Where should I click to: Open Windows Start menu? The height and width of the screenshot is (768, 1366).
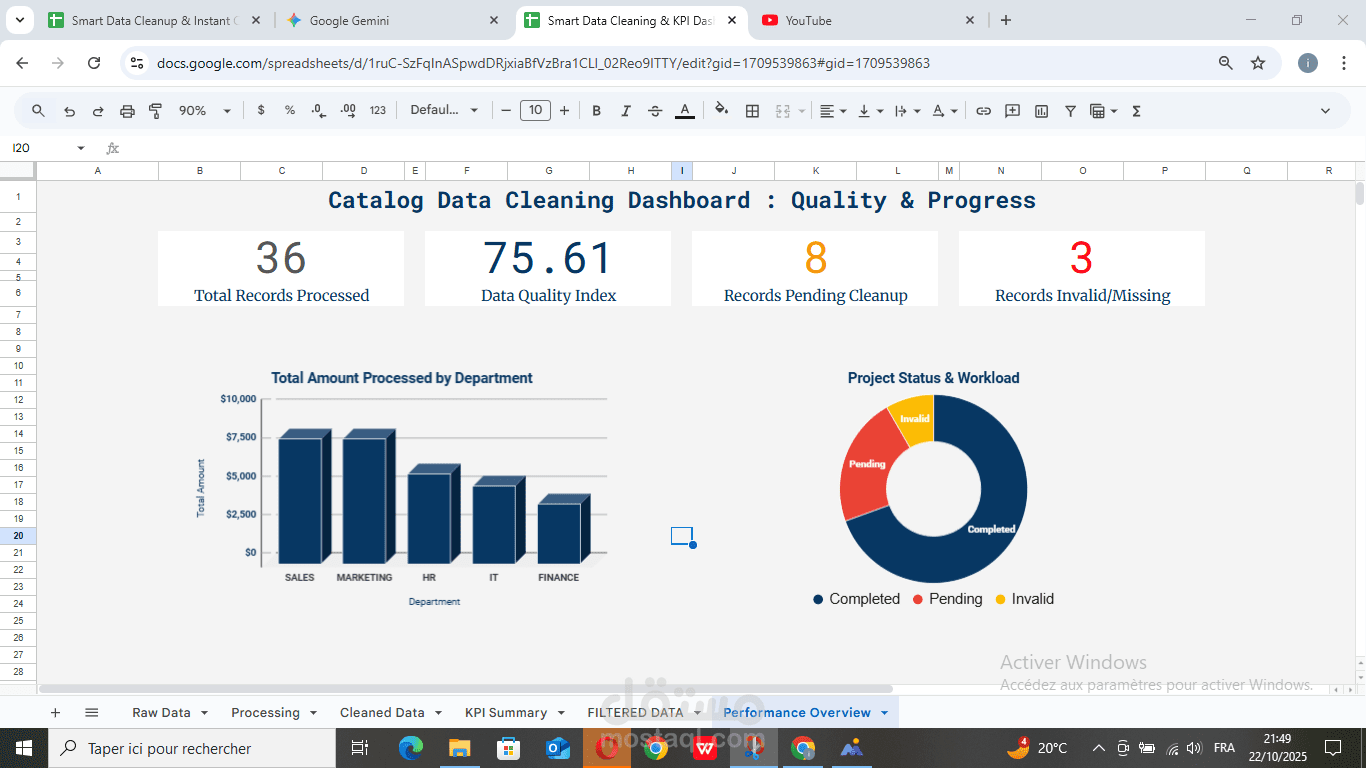coord(23,748)
